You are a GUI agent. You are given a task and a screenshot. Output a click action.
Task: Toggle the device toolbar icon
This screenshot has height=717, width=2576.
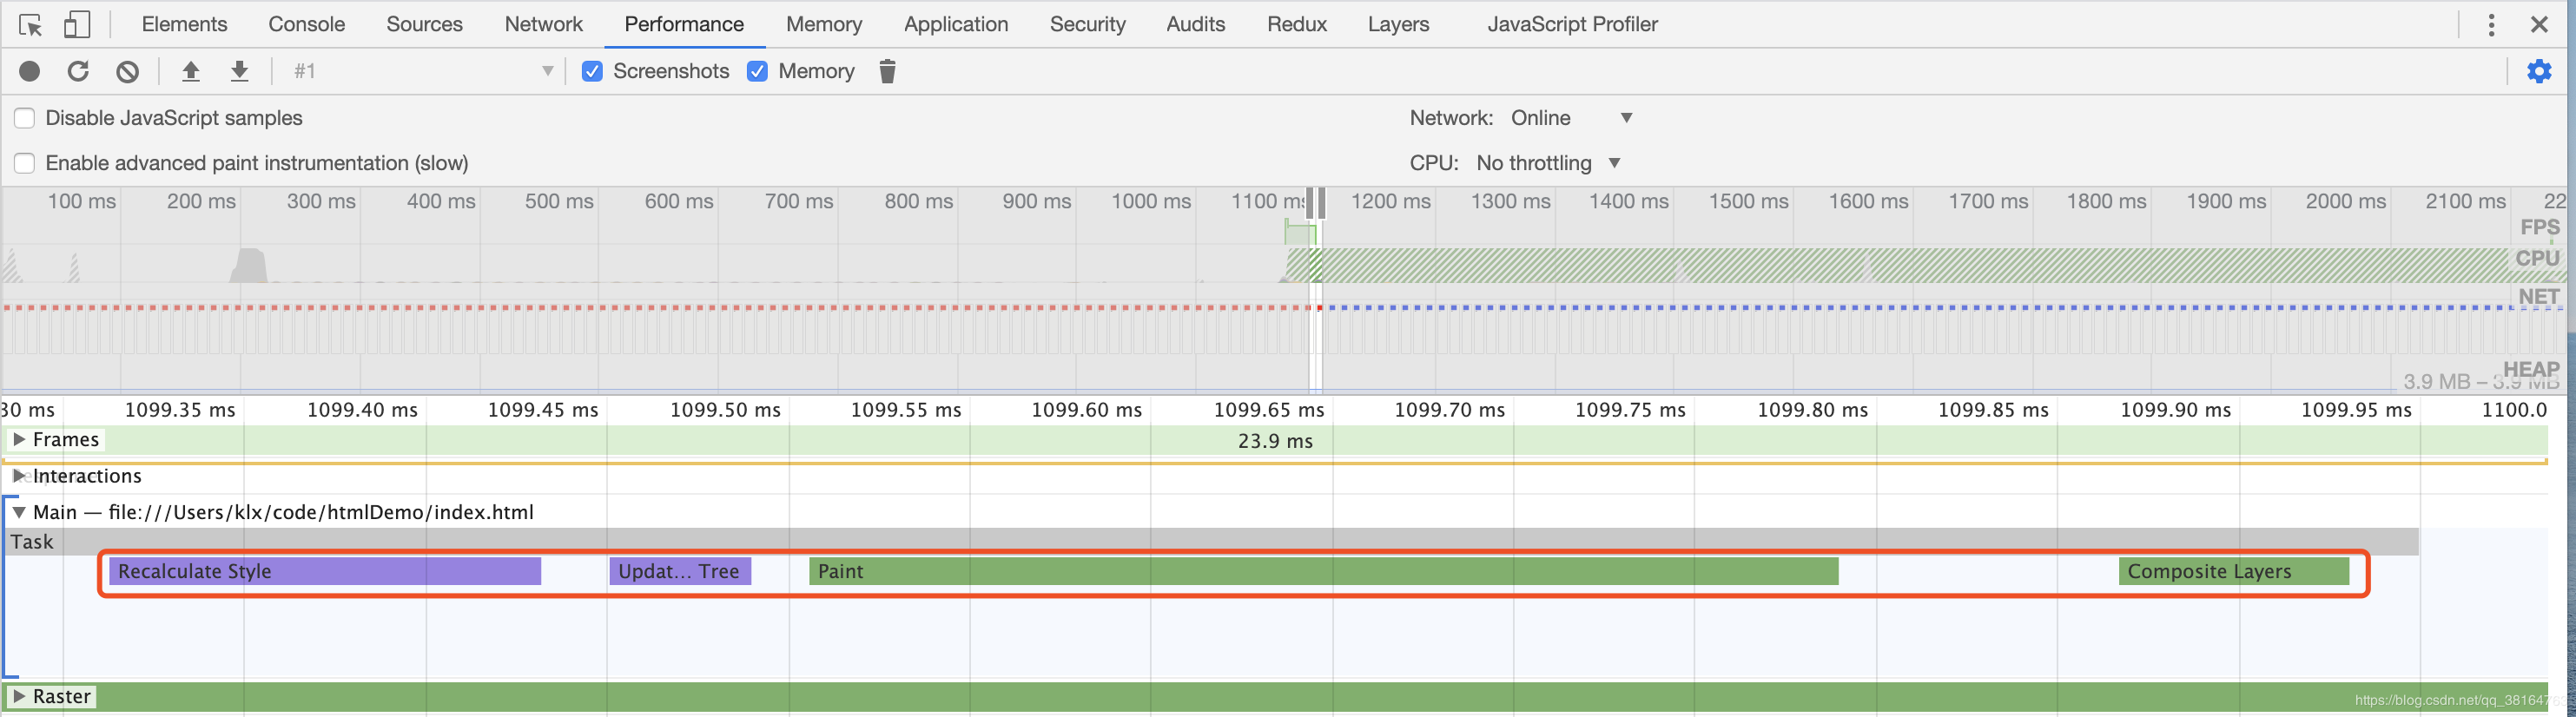[76, 24]
